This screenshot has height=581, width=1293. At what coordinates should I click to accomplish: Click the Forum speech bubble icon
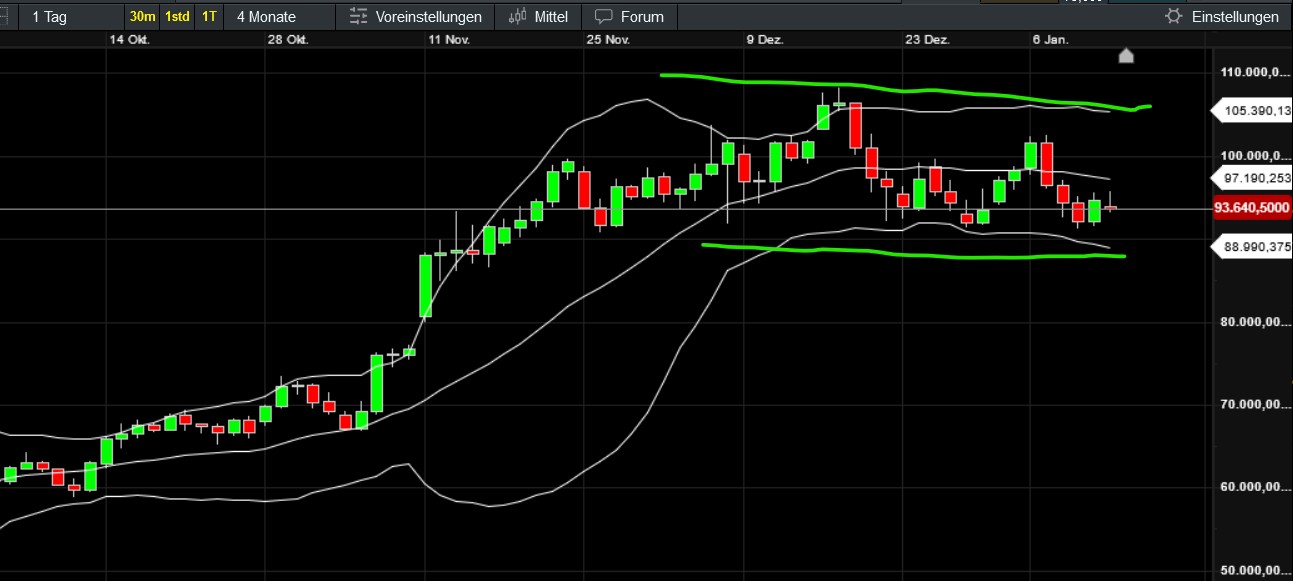603,17
